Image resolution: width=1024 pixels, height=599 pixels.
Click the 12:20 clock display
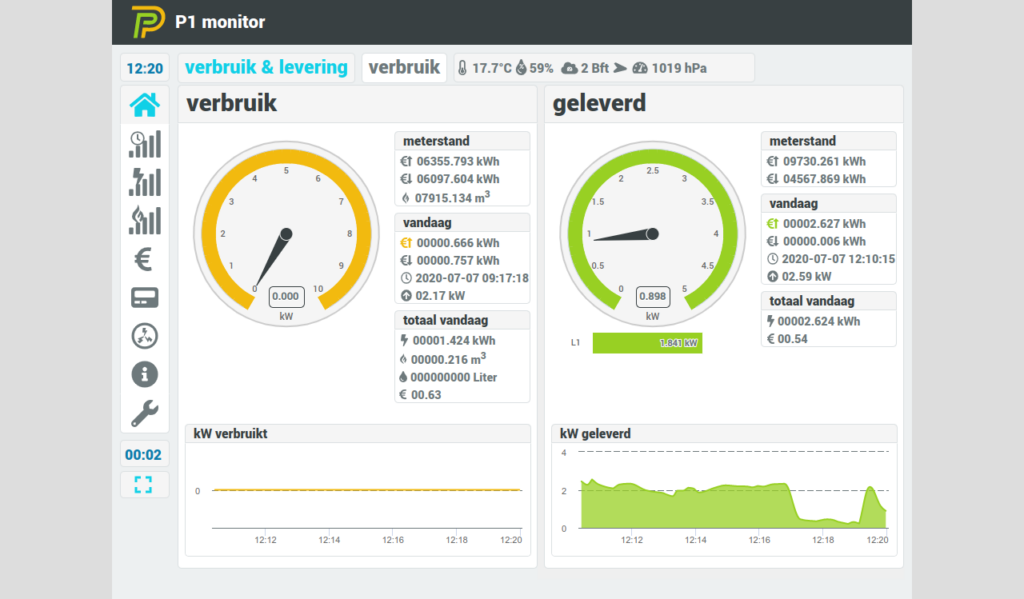point(144,69)
